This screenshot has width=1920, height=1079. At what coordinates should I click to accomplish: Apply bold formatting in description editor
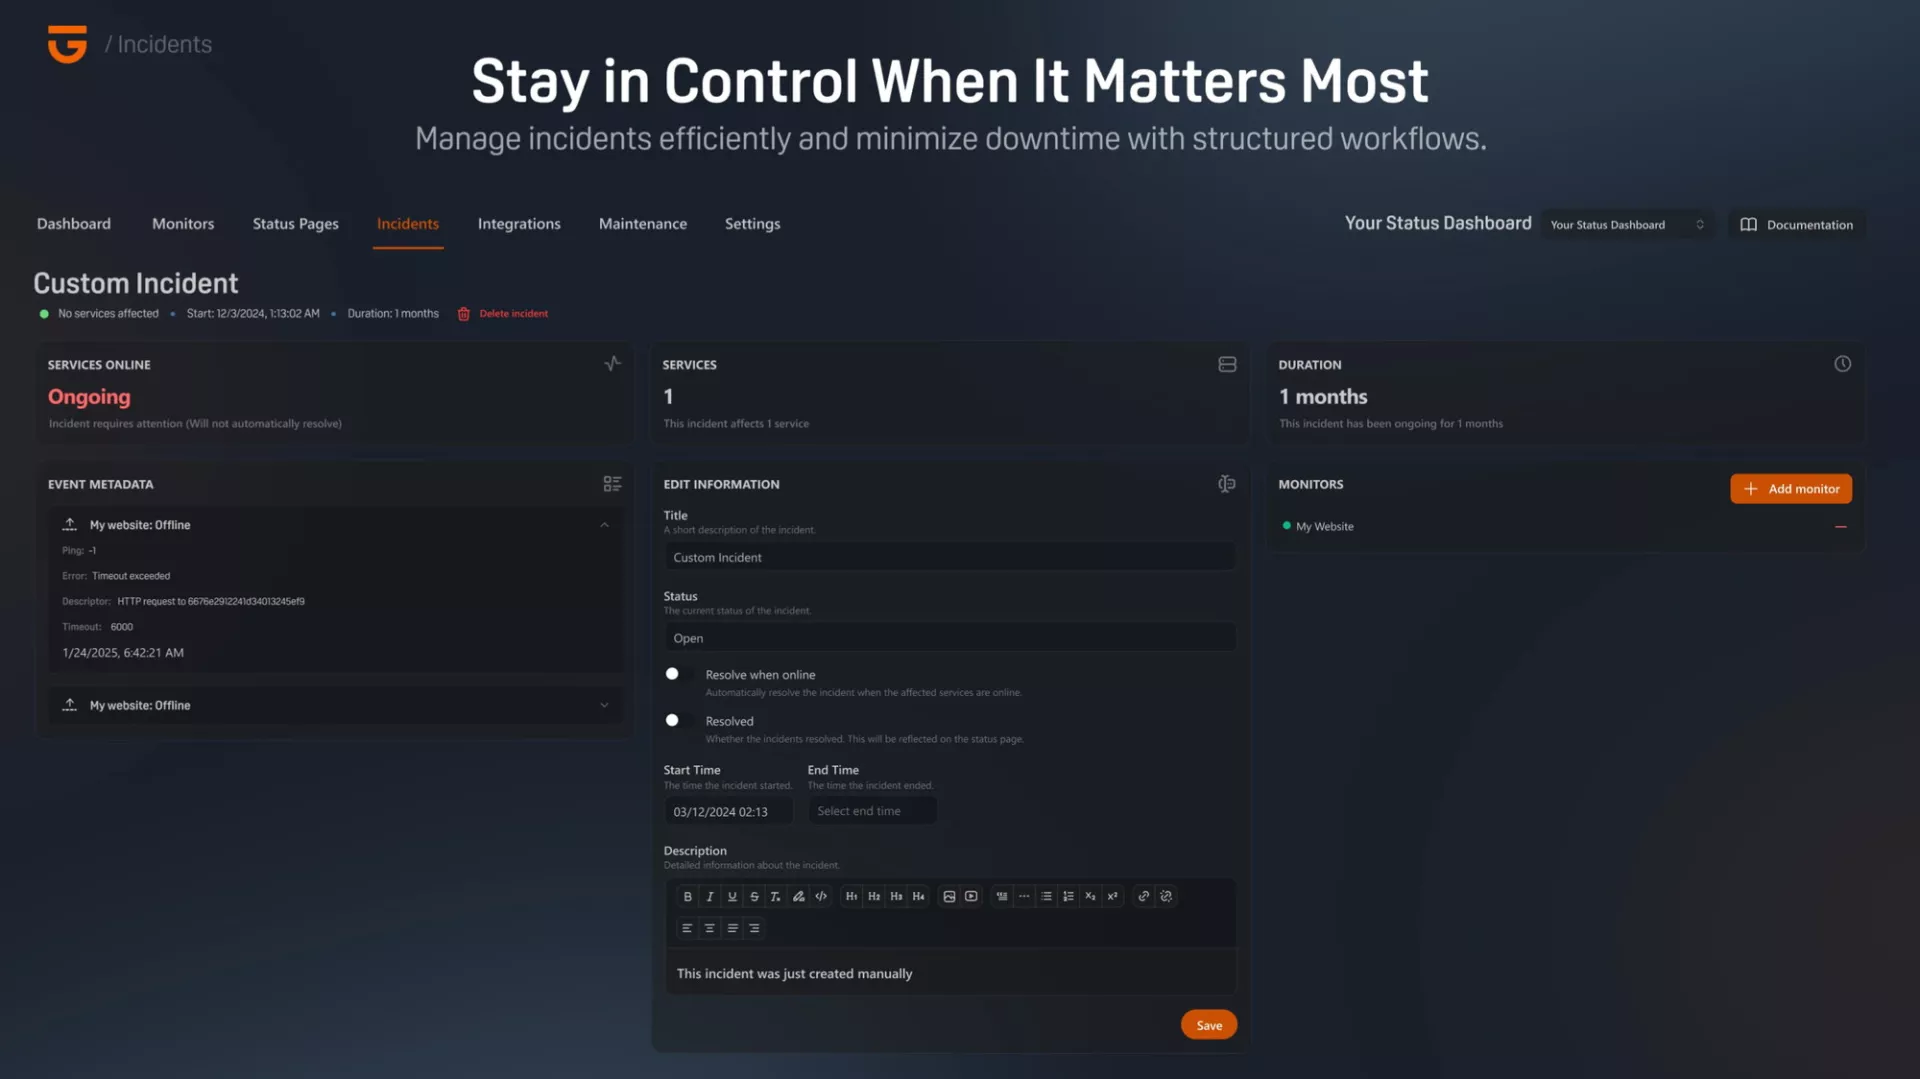[x=687, y=896]
